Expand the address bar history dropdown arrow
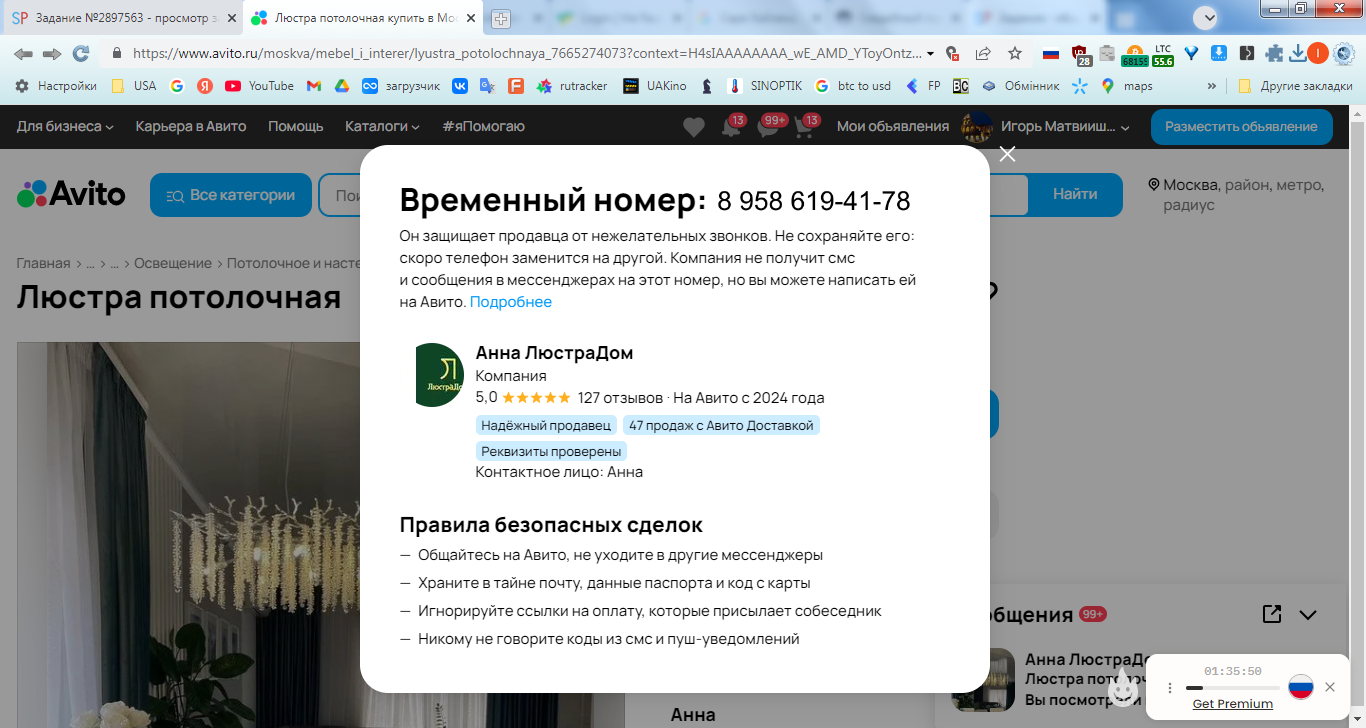 point(931,53)
